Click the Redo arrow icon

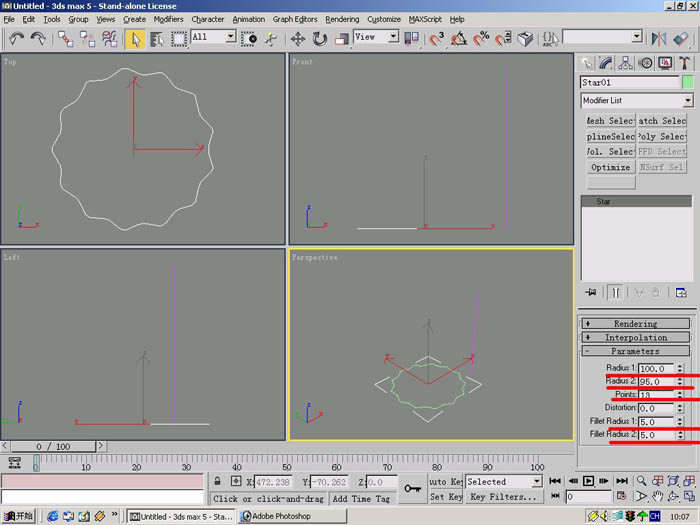point(38,39)
